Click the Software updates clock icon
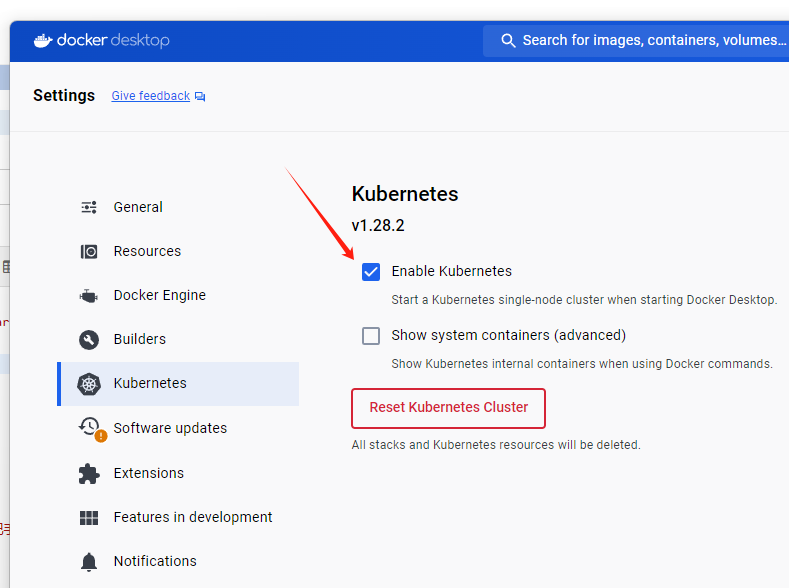789x588 pixels. coord(90,427)
